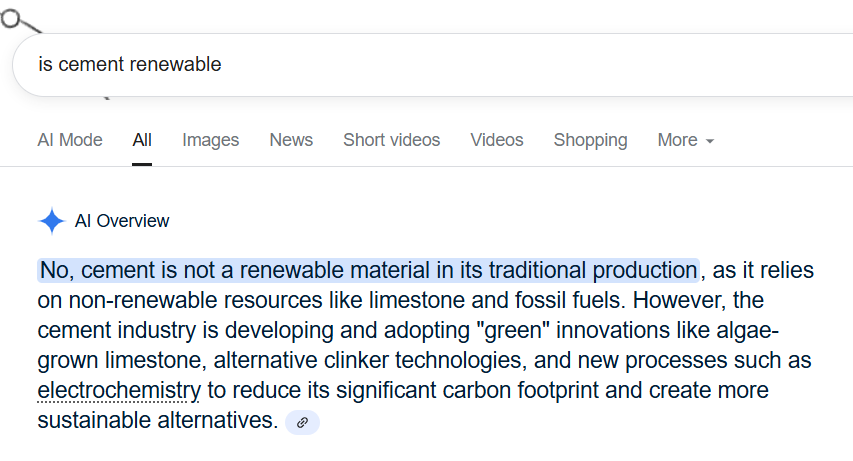The height and width of the screenshot is (461, 853).
Task: Click the More dropdown arrow
Action: click(x=710, y=142)
